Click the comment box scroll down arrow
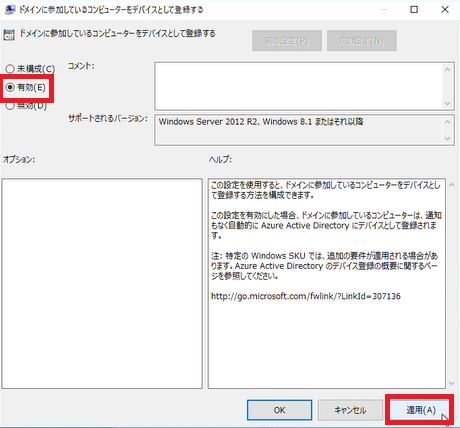Image resolution: width=460 pixels, height=428 pixels. 447,104
